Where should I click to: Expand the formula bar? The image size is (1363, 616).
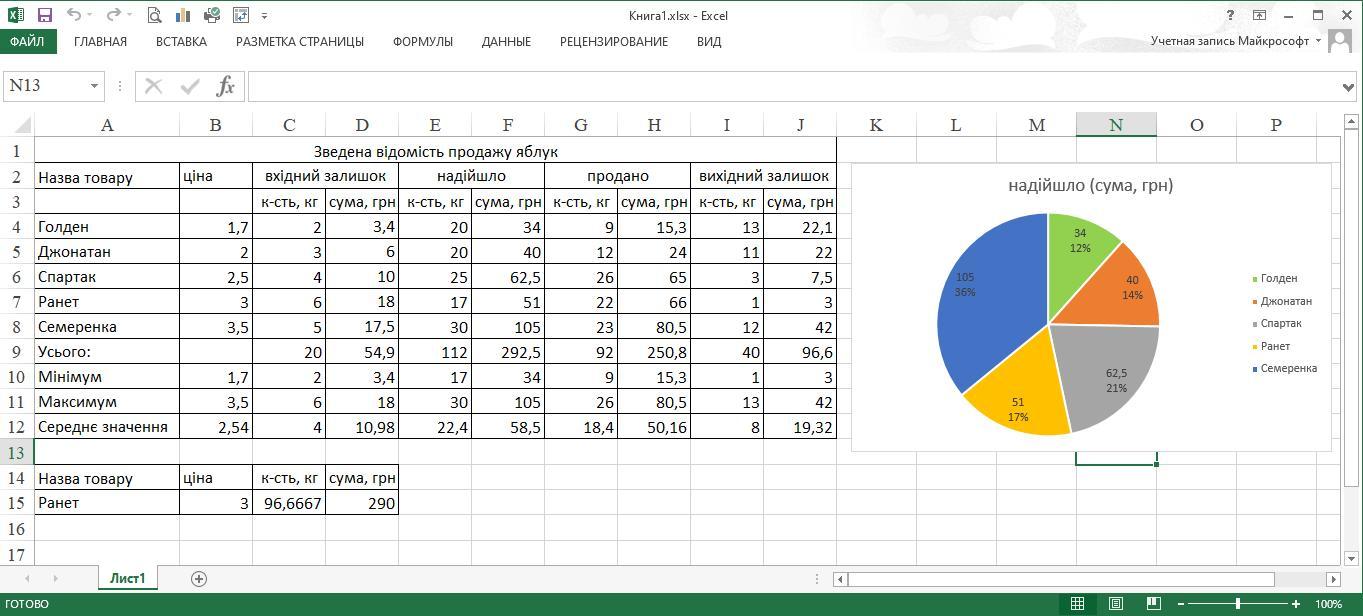click(x=1348, y=87)
